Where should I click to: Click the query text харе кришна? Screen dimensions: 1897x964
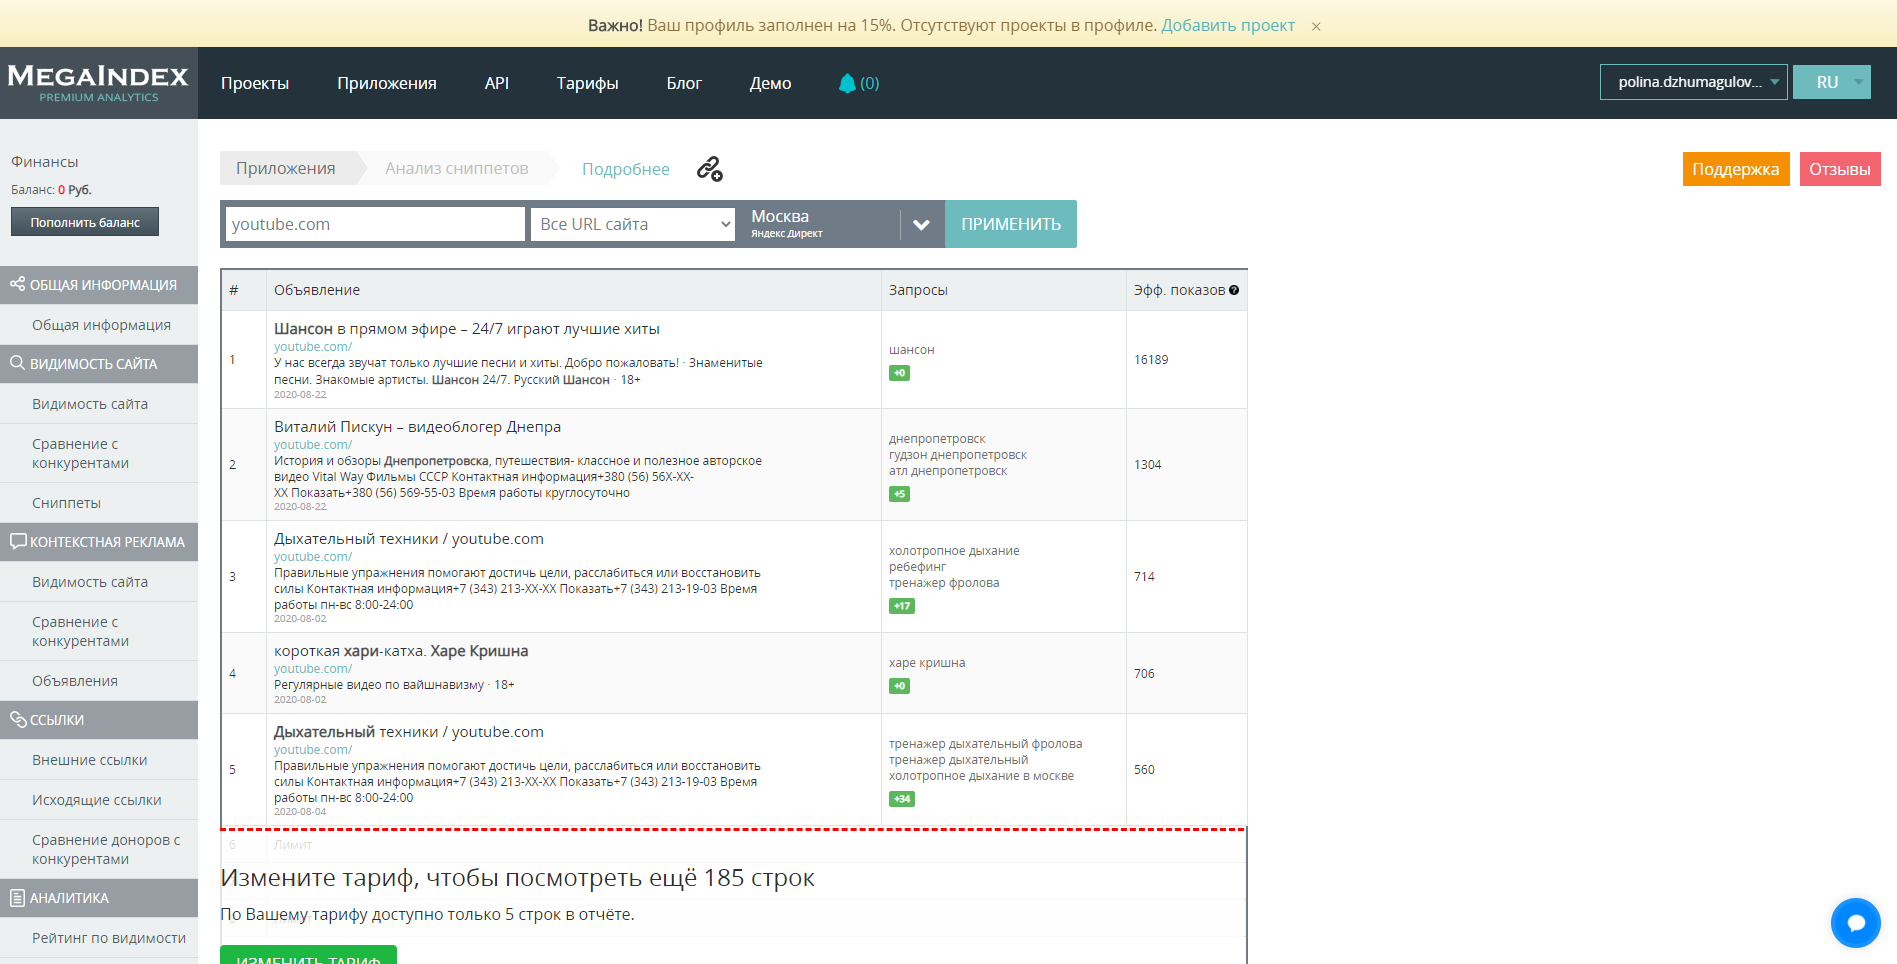click(927, 663)
